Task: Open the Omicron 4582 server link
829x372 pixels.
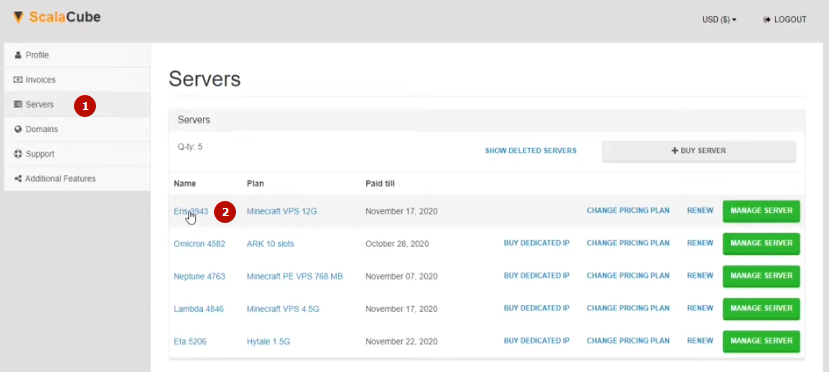Action: click(199, 244)
